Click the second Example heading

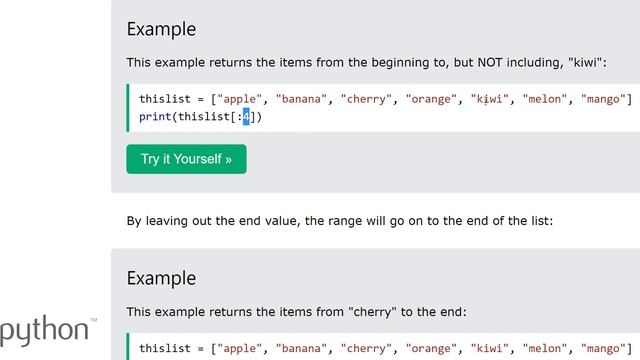(161, 278)
